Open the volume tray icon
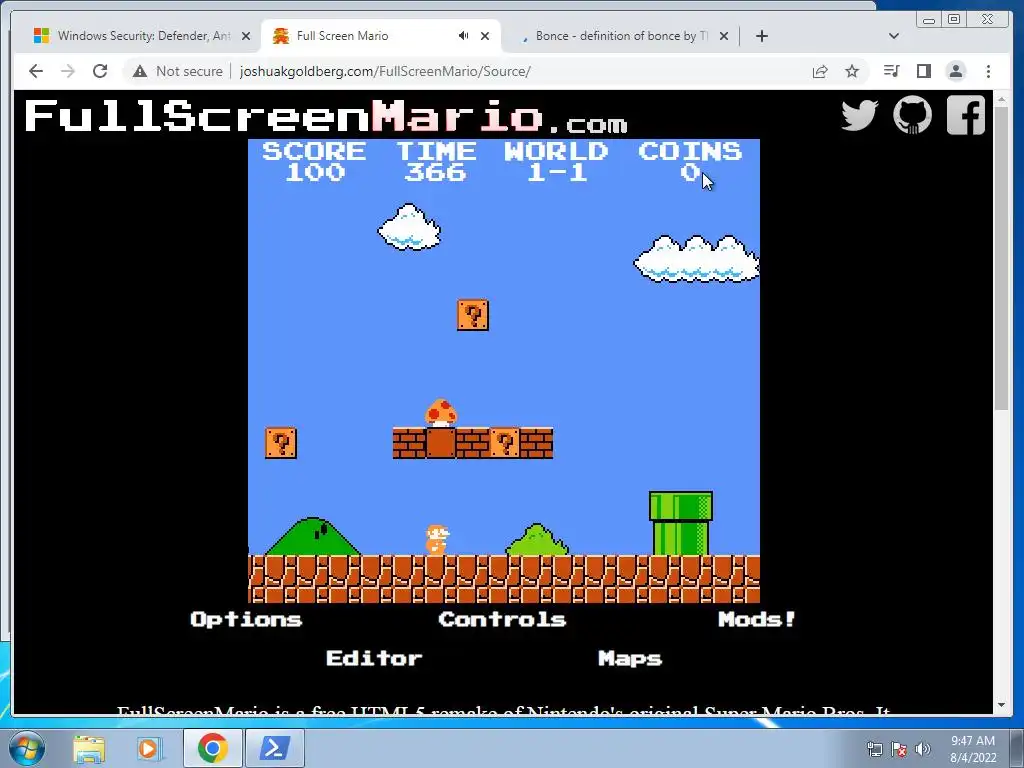The image size is (1024, 768). coord(923,749)
